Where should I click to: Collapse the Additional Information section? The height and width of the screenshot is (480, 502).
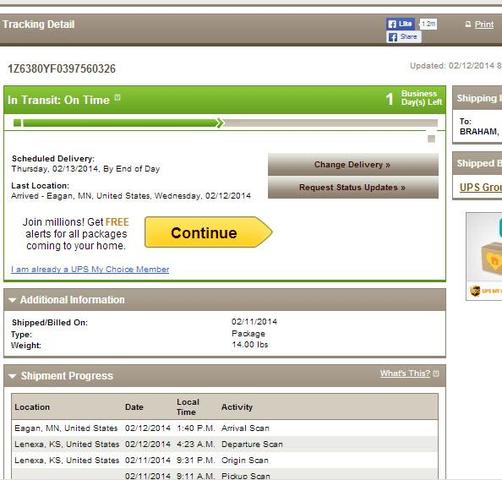[12, 300]
